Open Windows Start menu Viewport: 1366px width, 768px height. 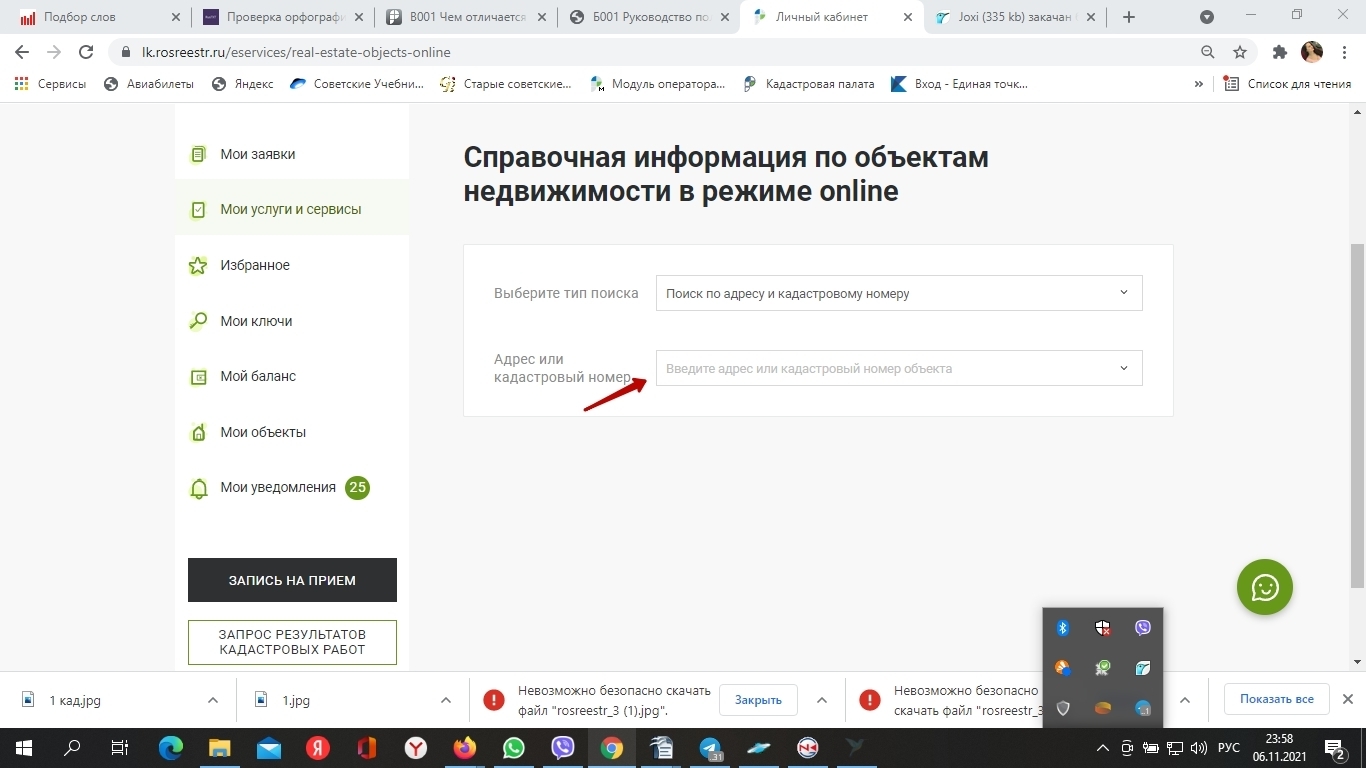(x=23, y=748)
